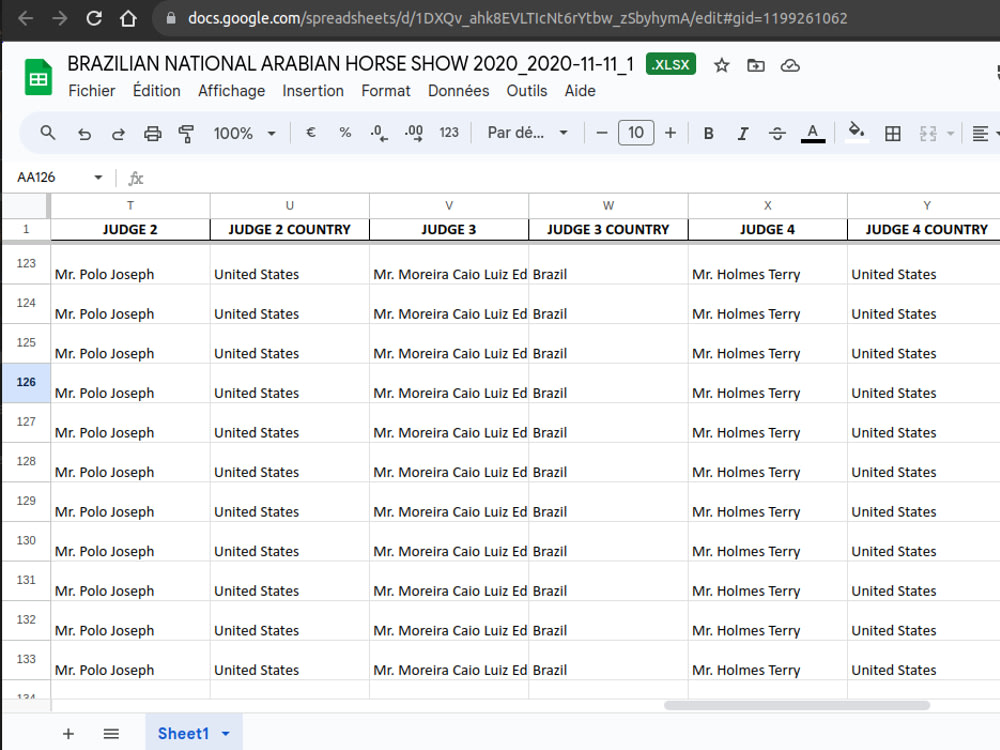
Task: Select Mr. Holmes Terry in row 131
Action: tap(768, 581)
